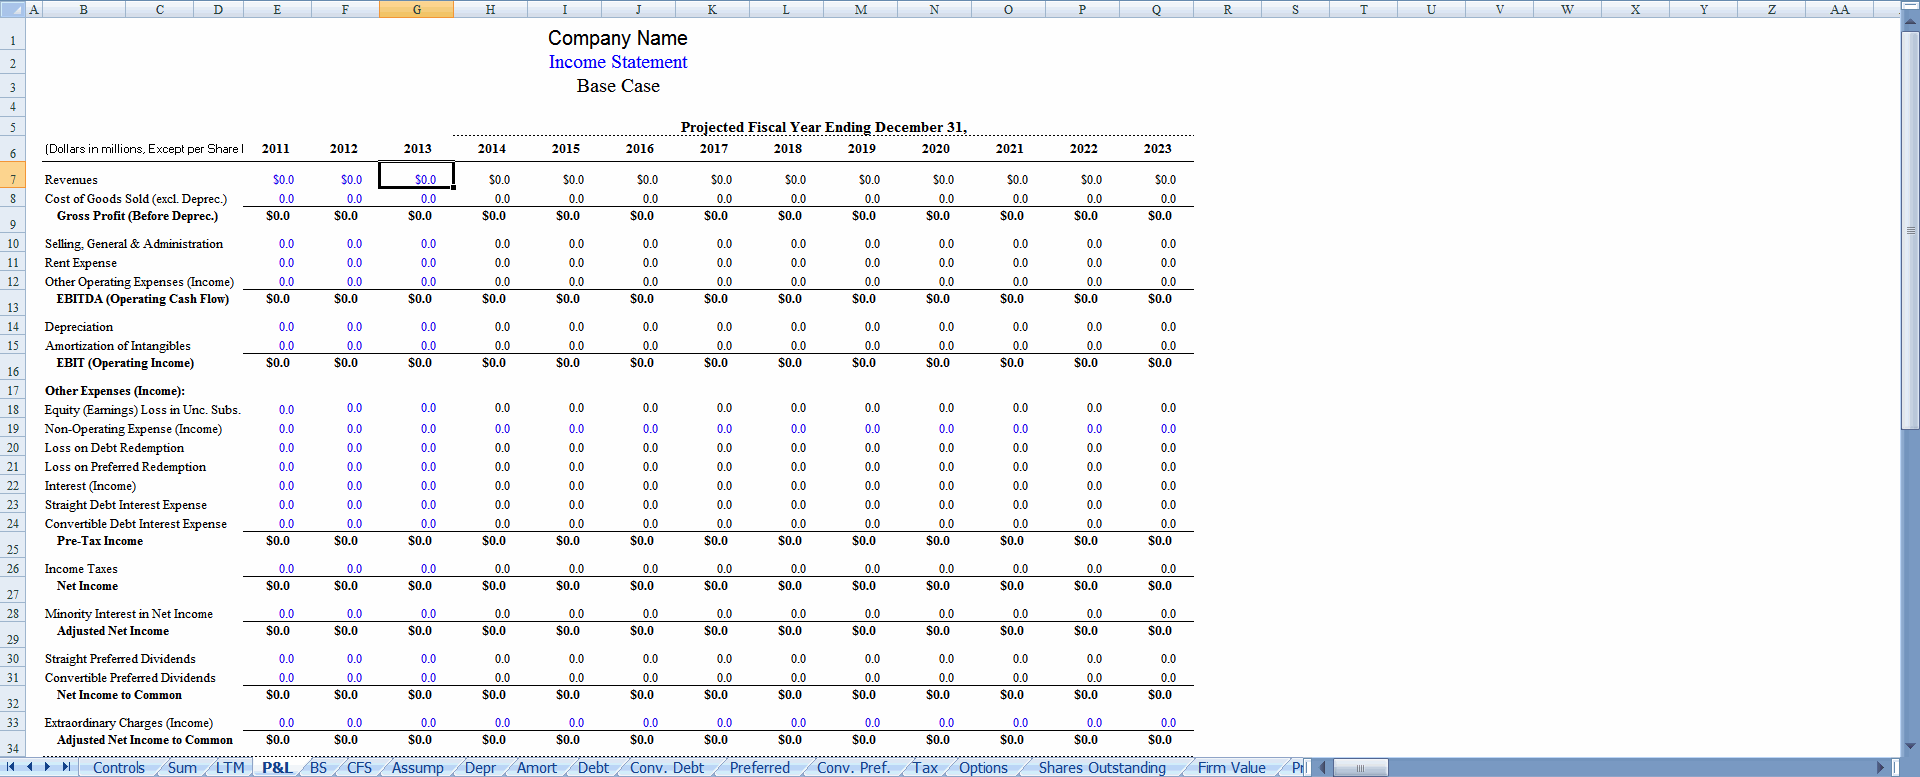Click the Rent Expense row label
The image size is (1920, 777).
[81, 263]
